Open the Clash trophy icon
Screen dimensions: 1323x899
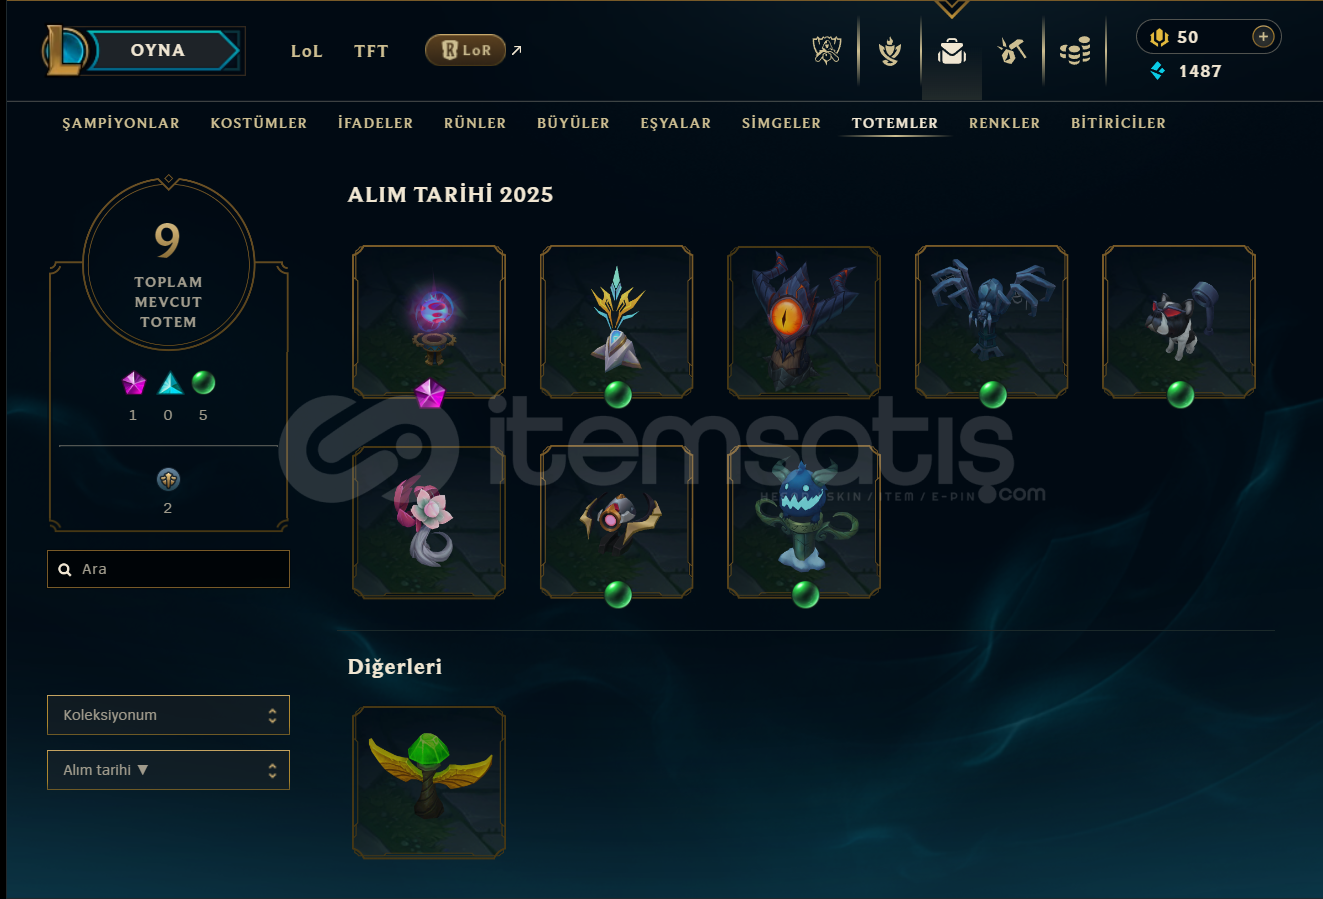pos(889,51)
